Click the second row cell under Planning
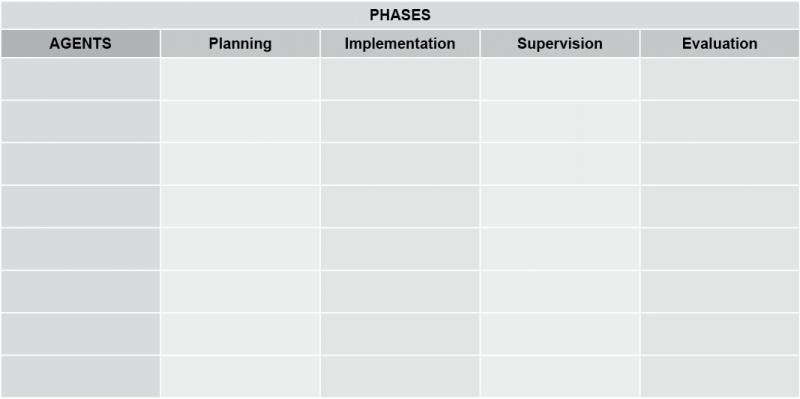 240,121
